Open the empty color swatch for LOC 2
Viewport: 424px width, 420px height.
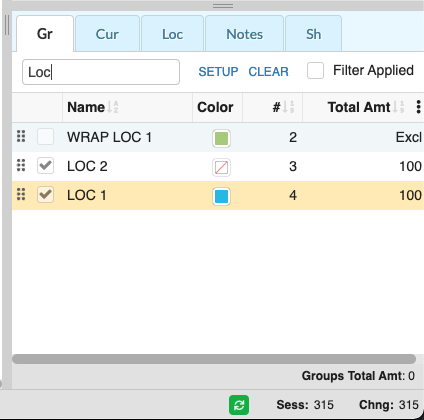coord(221,167)
